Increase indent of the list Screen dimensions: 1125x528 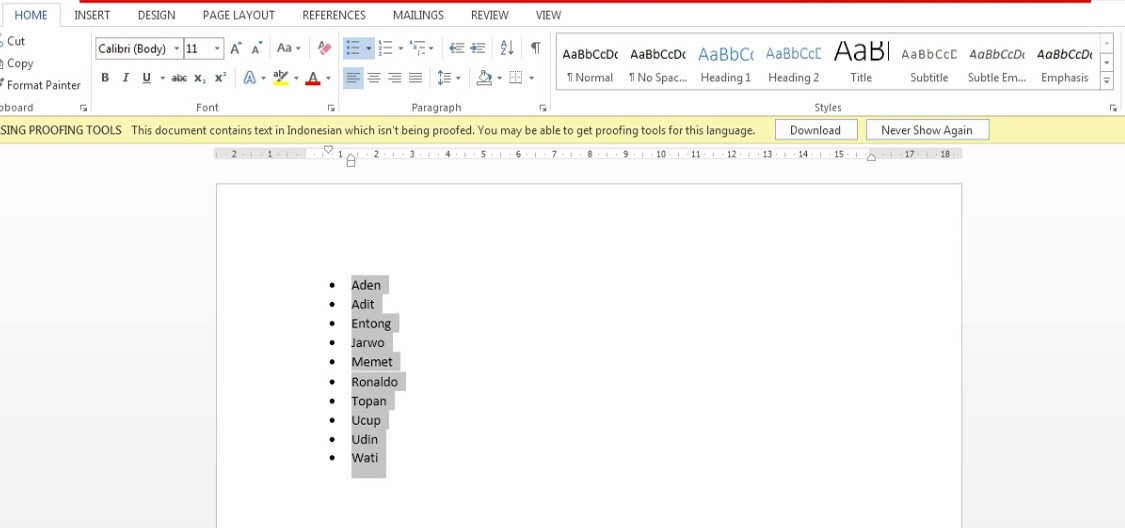(x=478, y=48)
